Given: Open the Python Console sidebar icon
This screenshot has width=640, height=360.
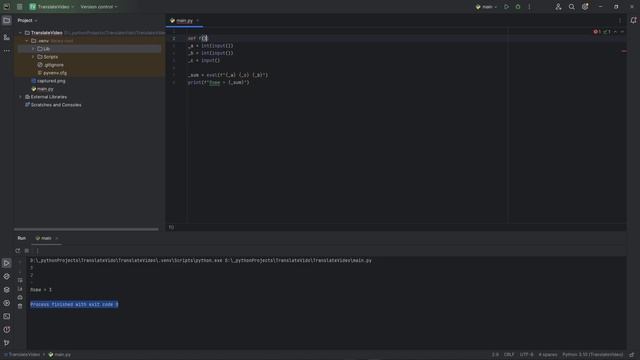Looking at the screenshot, I should click(x=7, y=276).
